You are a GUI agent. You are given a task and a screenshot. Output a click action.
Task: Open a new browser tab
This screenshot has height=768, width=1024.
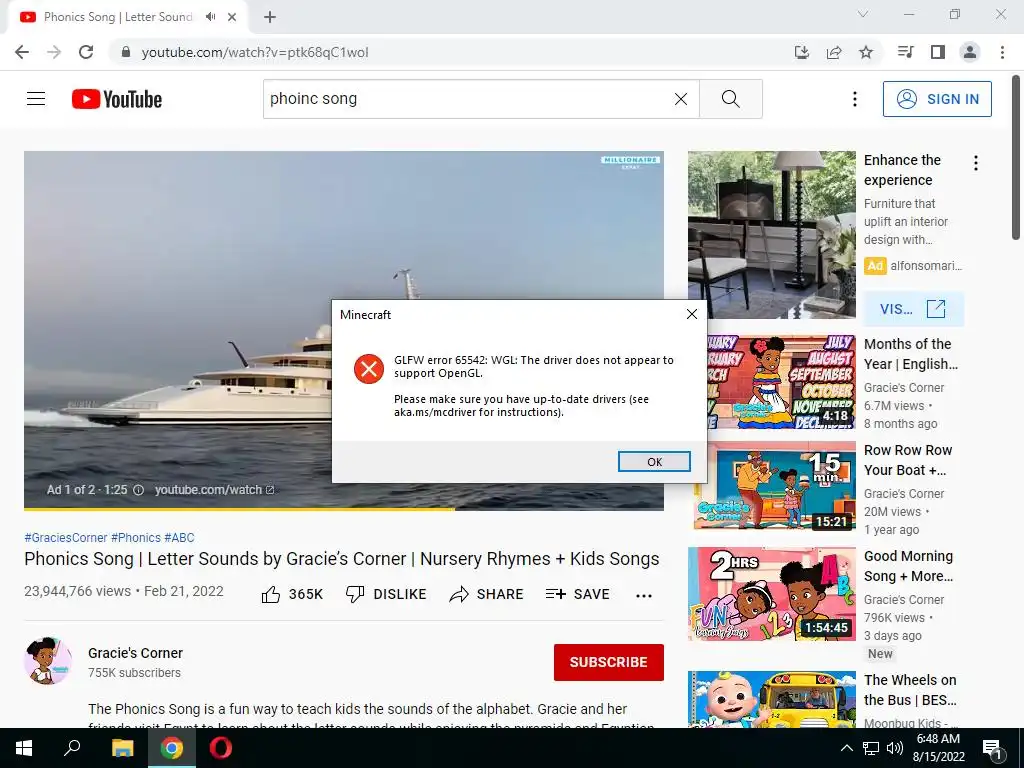270,17
